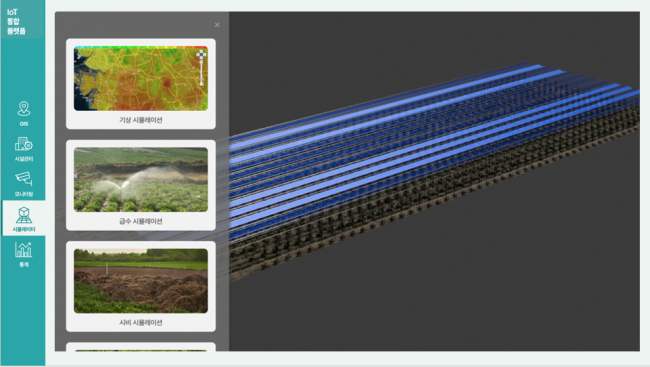Screen dimensions: 650x367
Task: Click the 통계 text label
Action: (x=24, y=264)
